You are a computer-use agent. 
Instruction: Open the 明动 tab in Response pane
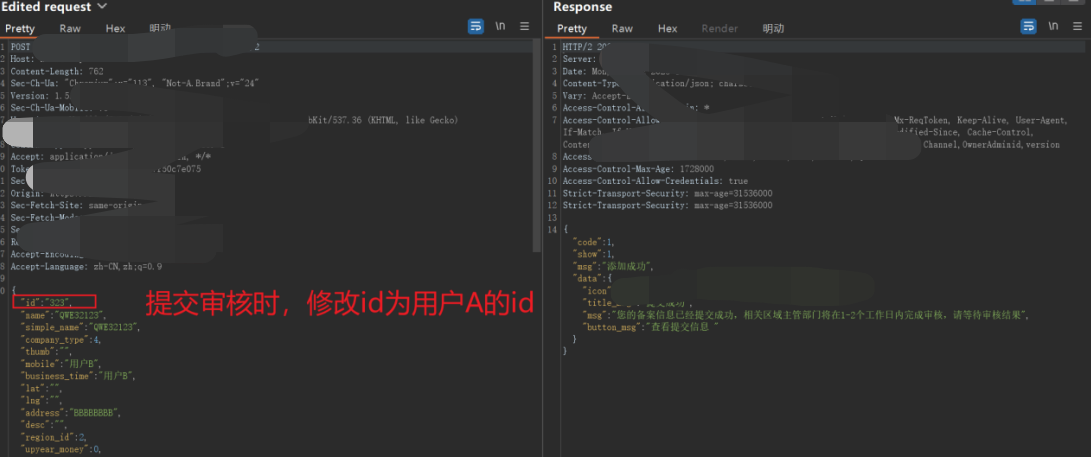coord(773,29)
